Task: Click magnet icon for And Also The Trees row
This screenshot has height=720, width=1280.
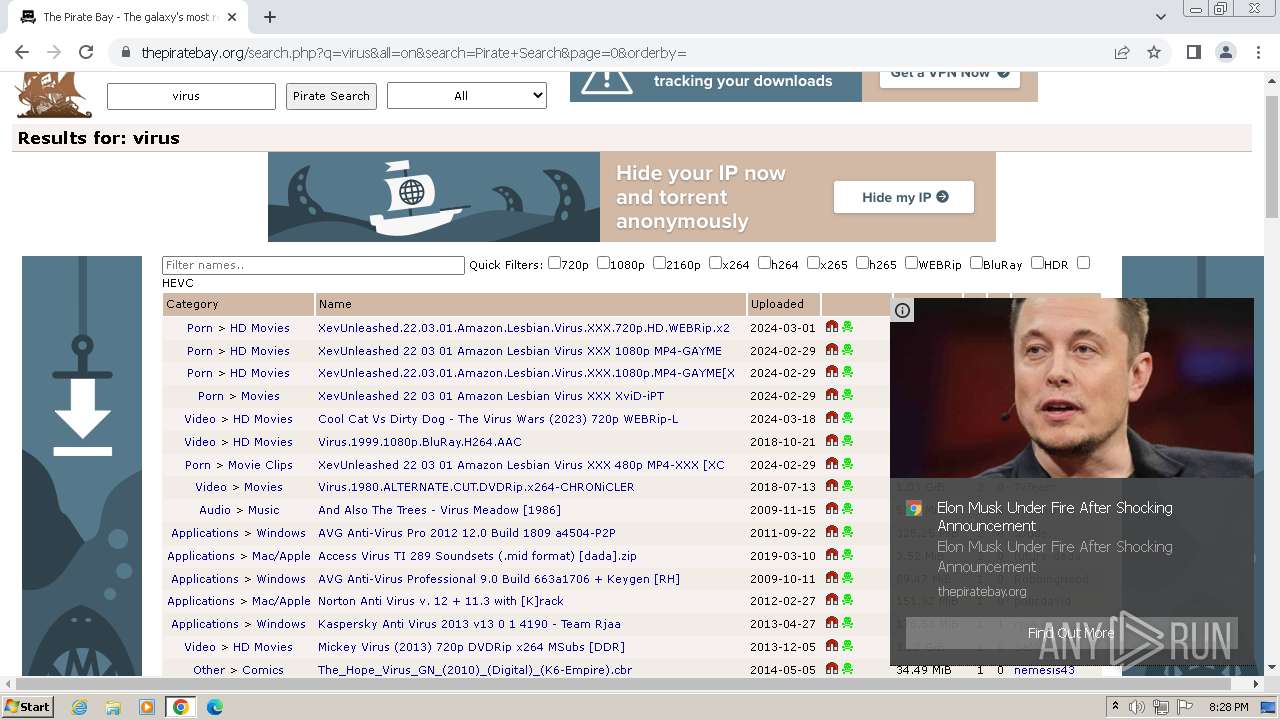Action: point(832,509)
